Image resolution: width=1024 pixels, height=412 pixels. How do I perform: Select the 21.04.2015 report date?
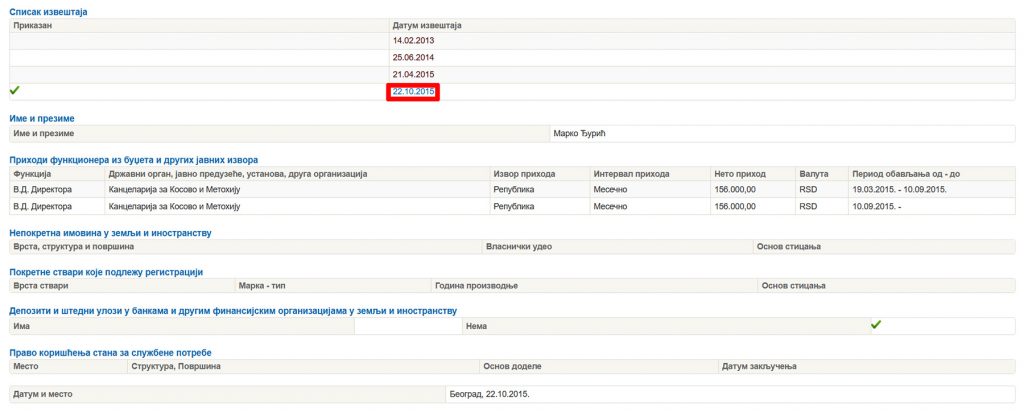click(413, 75)
